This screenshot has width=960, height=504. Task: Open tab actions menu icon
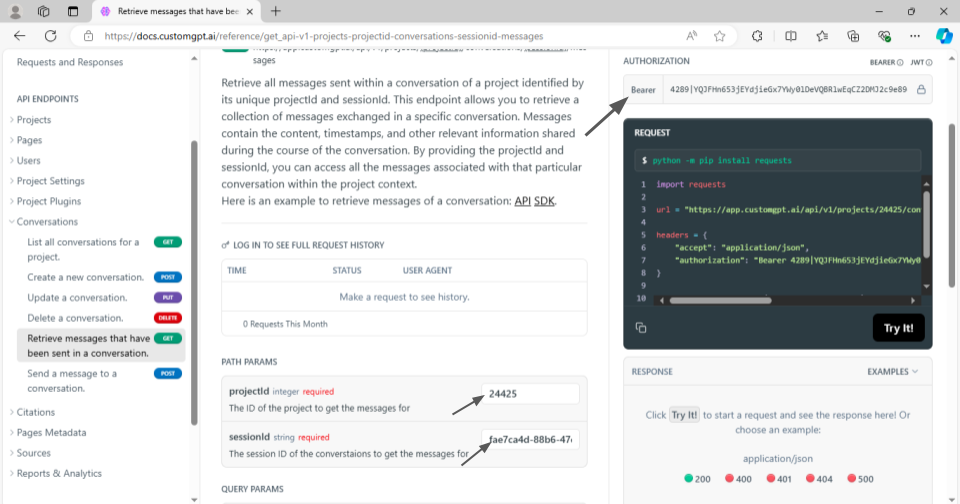[73, 11]
